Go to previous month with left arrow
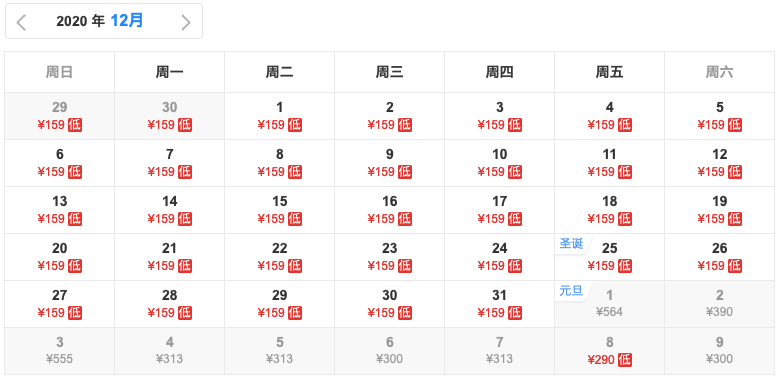 coord(21,22)
